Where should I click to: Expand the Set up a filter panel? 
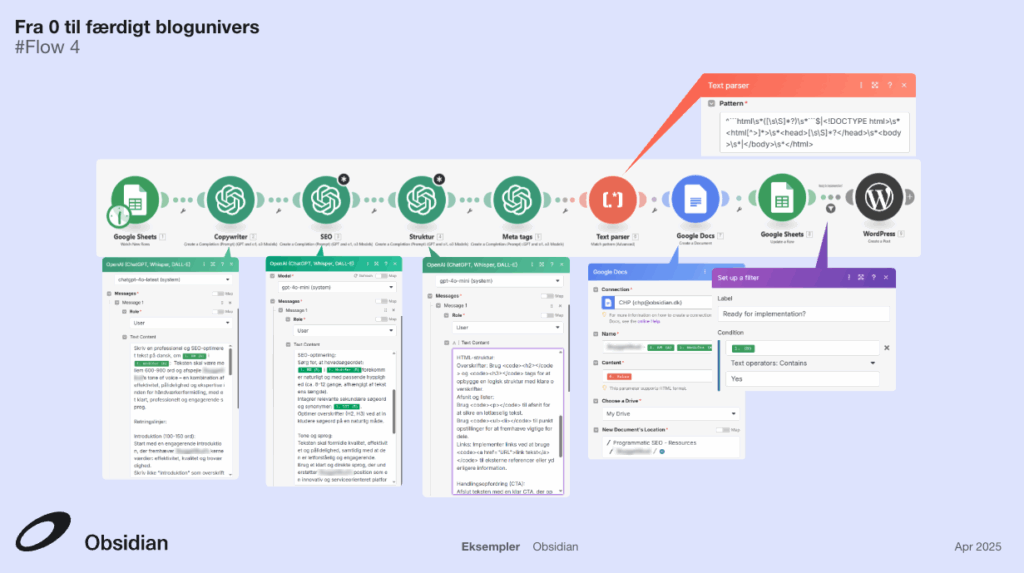[861, 278]
